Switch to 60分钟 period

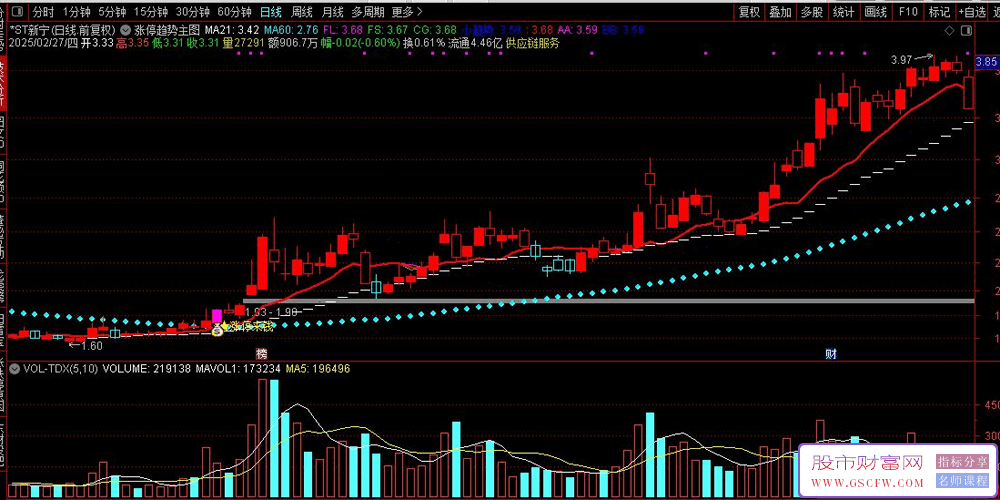point(234,11)
